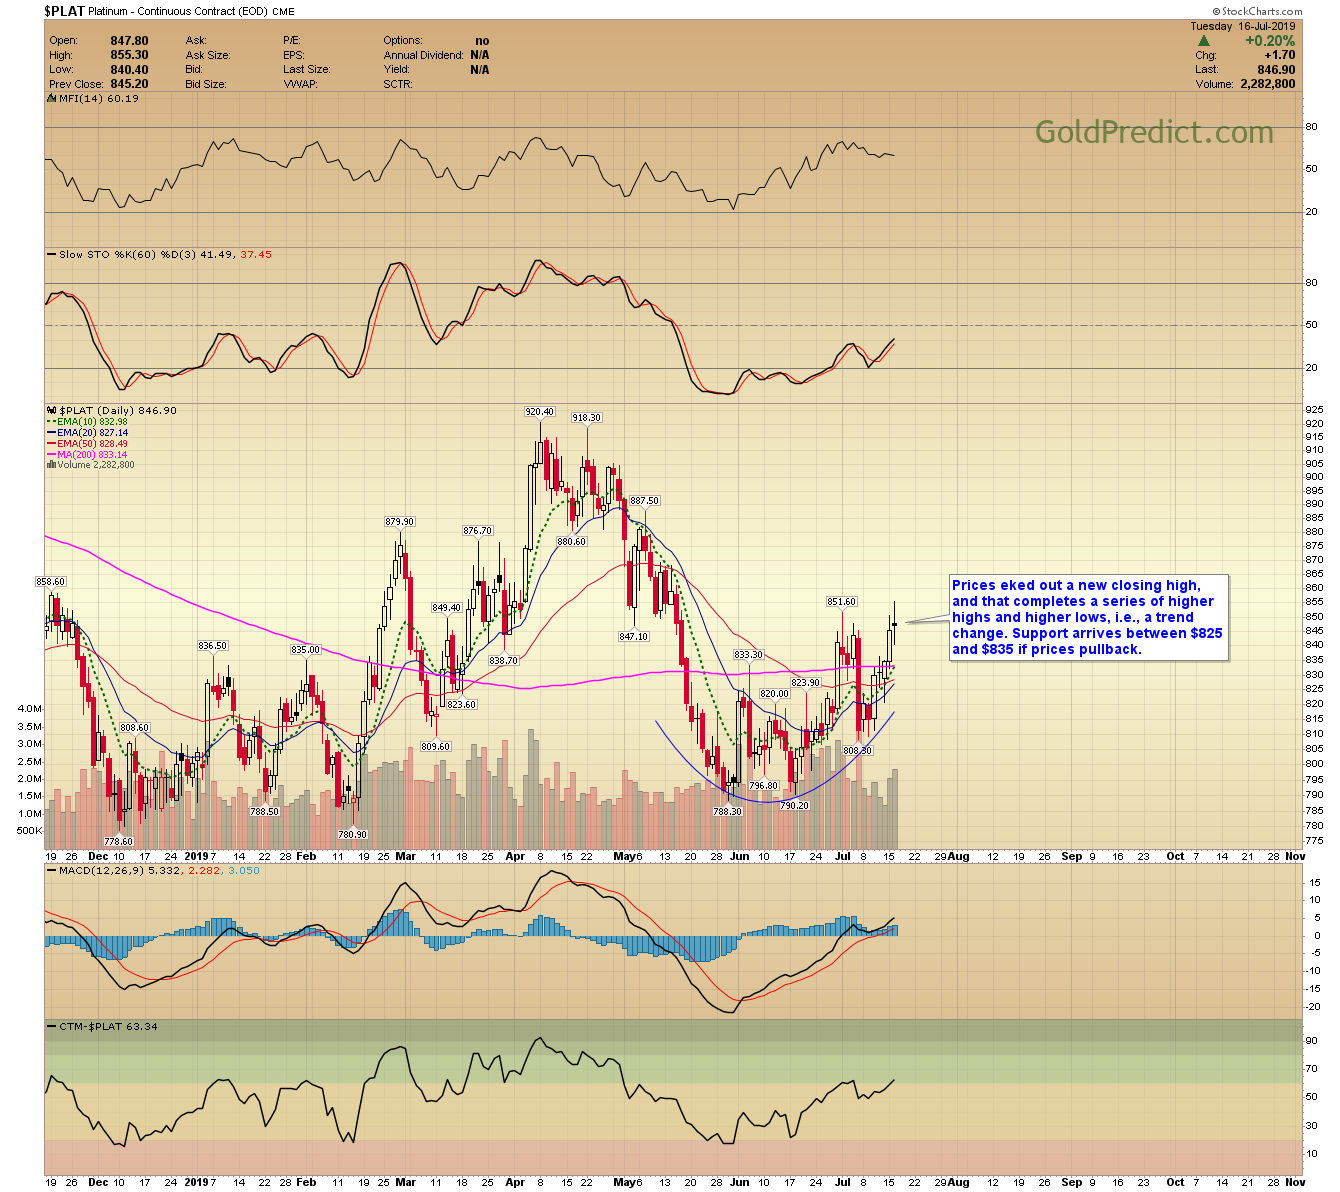
Task: Click the green dashed EMA(10) legend marker
Action: pos(52,422)
